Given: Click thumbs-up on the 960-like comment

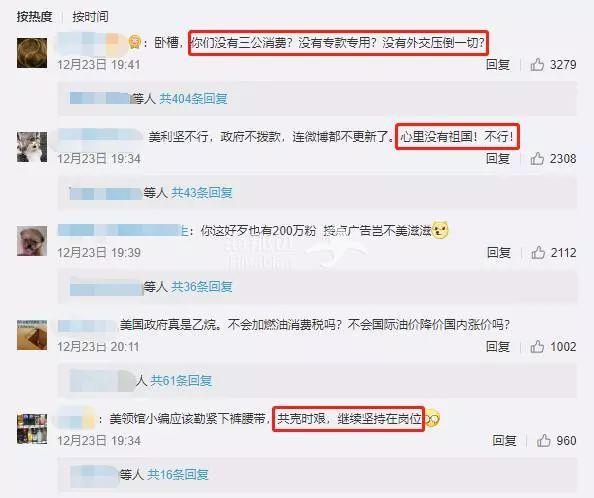Looking at the screenshot, I should [543, 440].
